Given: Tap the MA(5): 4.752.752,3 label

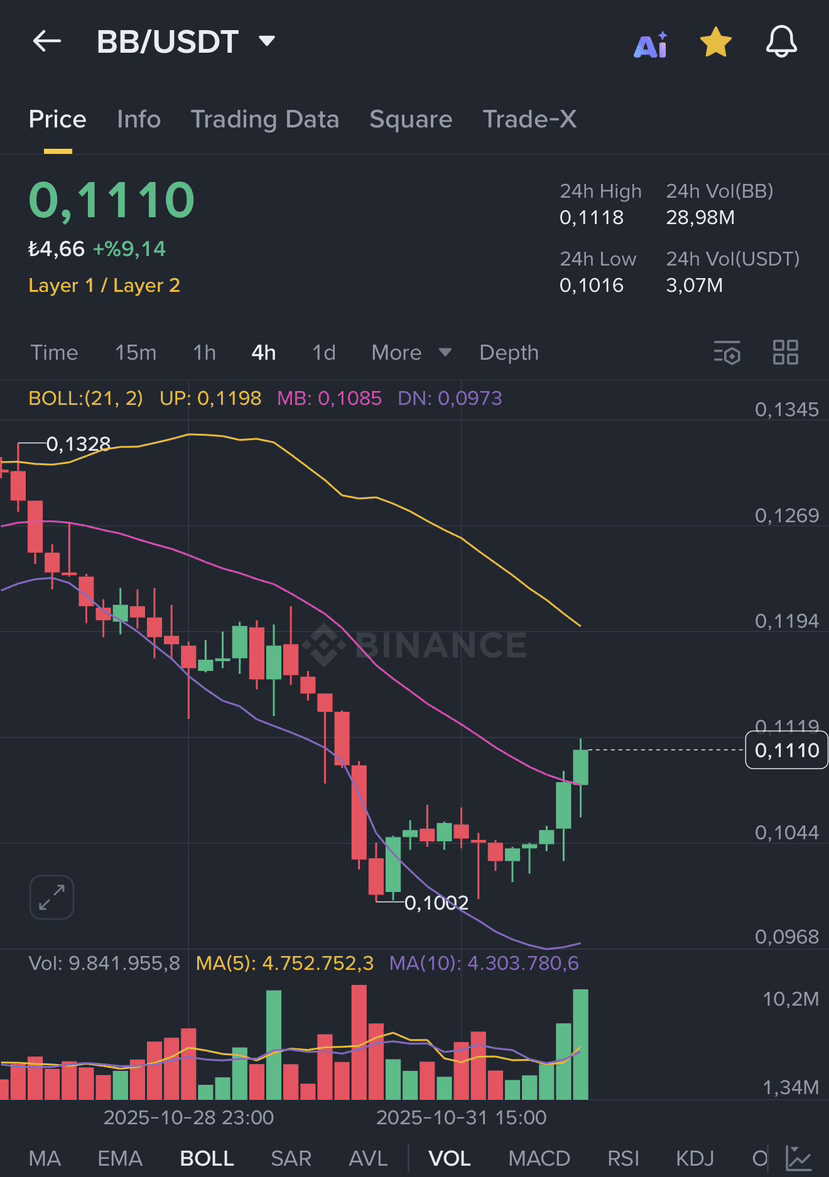Looking at the screenshot, I should (285, 963).
